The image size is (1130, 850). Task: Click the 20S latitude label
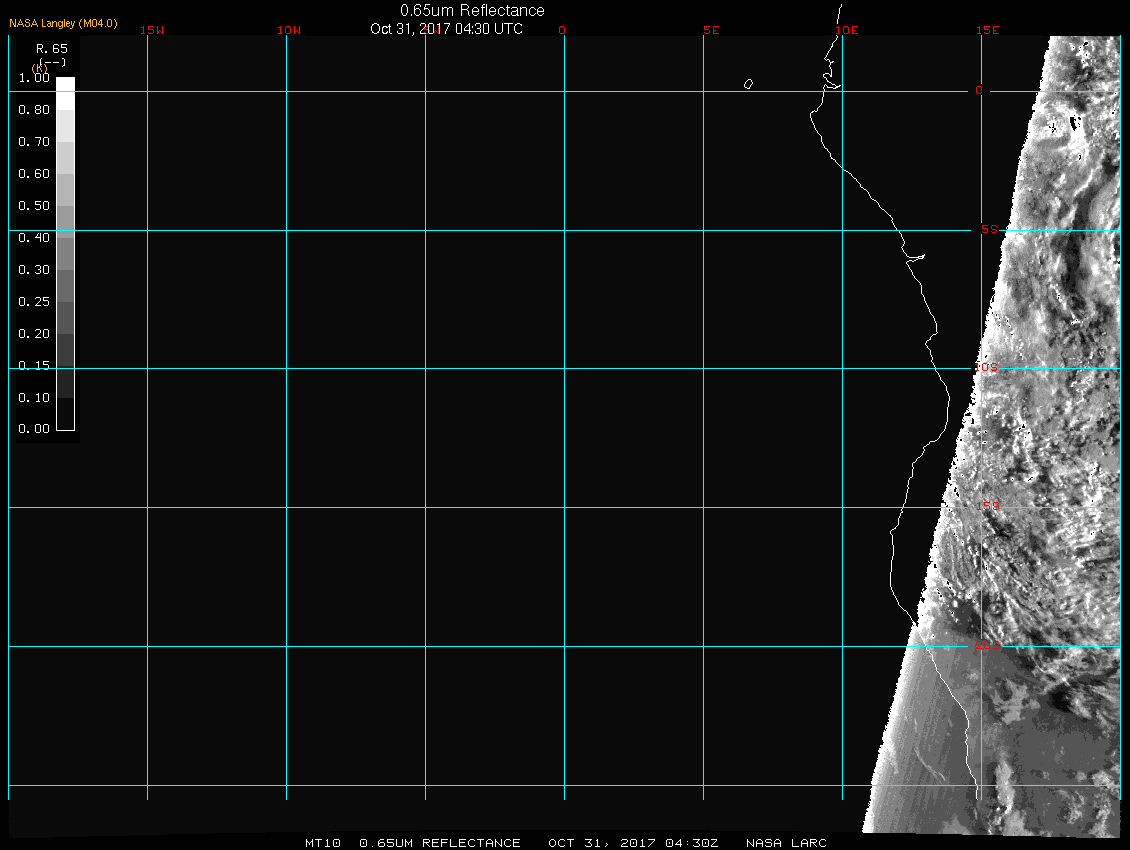[986, 646]
